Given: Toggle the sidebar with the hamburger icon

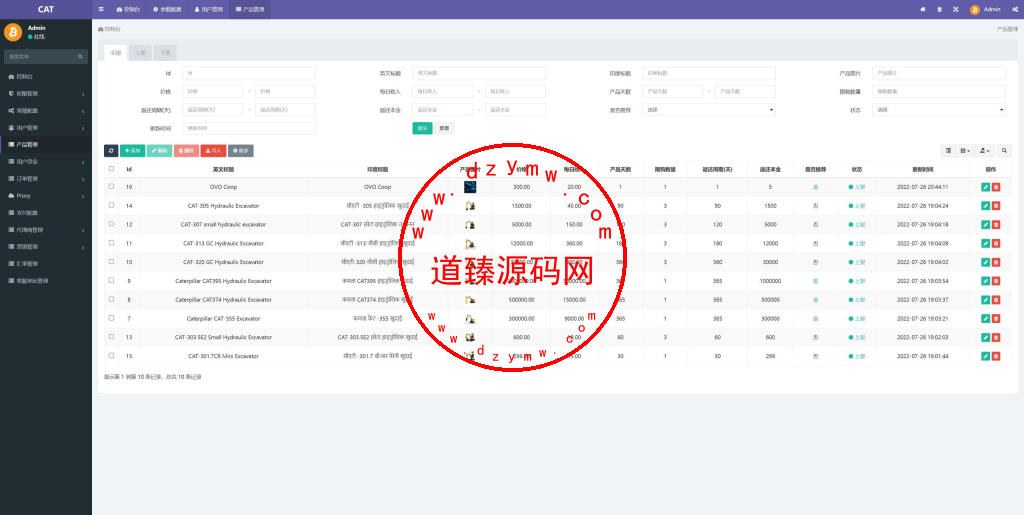Looking at the screenshot, I should 101,9.
